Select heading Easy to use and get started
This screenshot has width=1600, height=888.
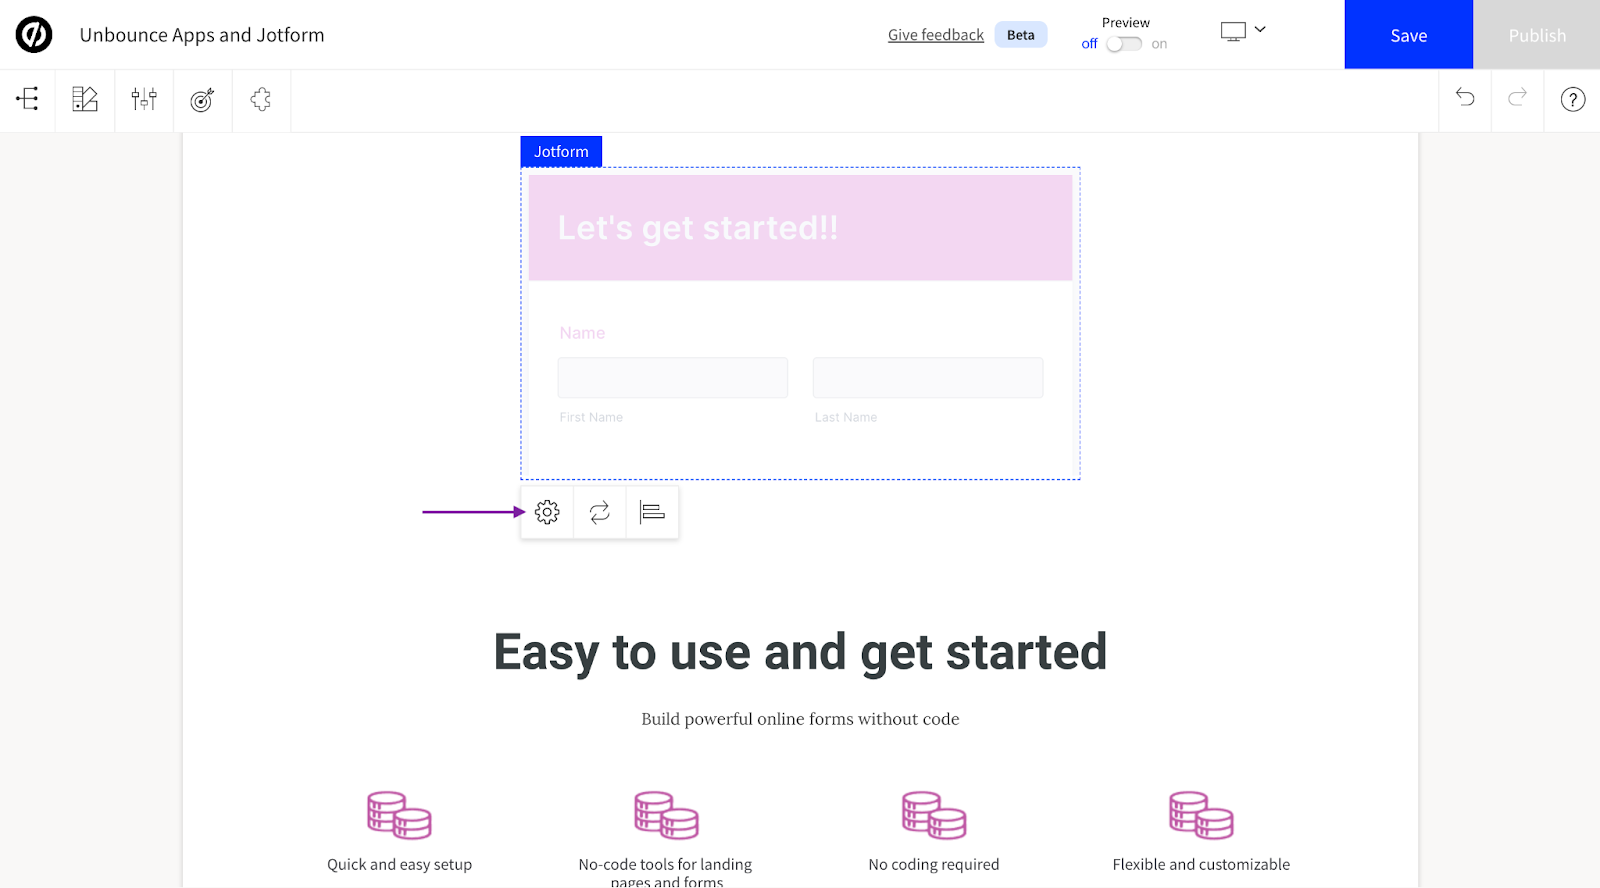pos(800,653)
